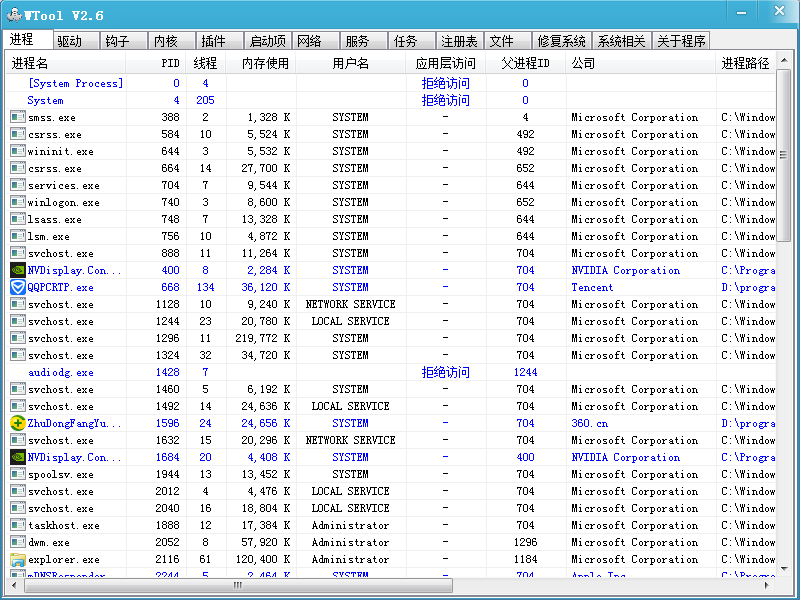
Task: Sort by 用户名 column header
Action: 351,64
